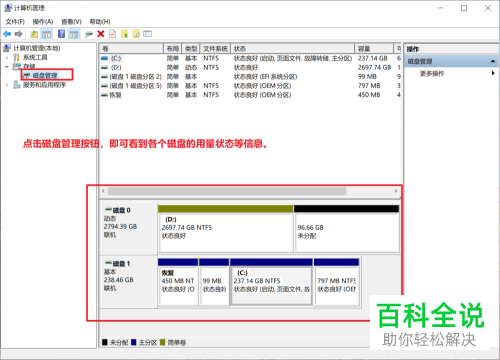This screenshot has width=500, height=360.
Task: Click the 450 MB capacity cell
Action: 369,95
